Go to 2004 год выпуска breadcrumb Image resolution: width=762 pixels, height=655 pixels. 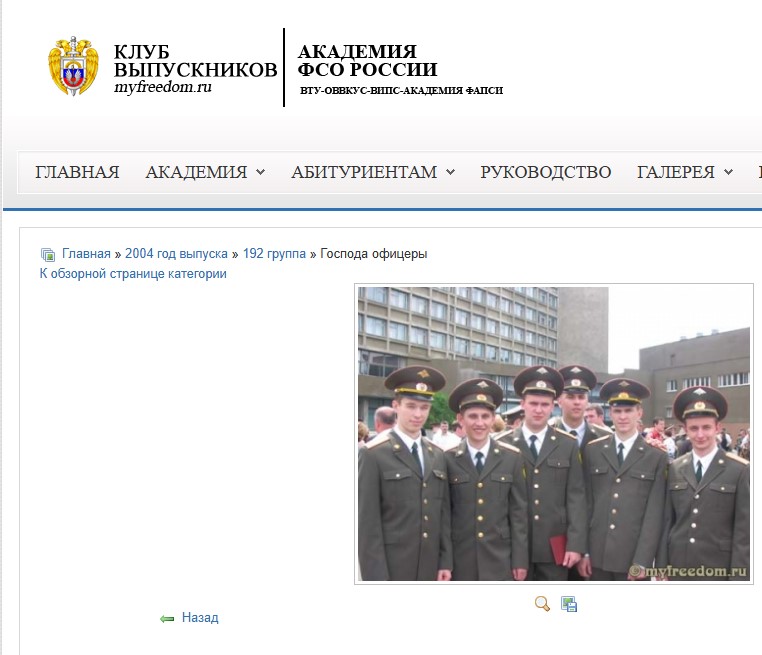(176, 254)
